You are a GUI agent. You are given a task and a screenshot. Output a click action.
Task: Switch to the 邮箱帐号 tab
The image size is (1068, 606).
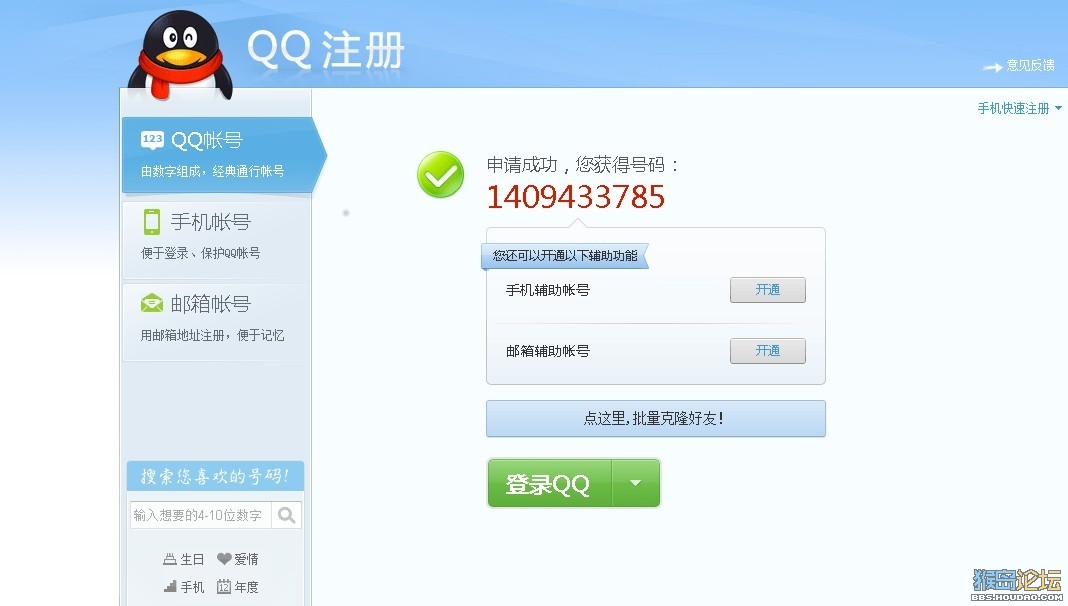[217, 319]
